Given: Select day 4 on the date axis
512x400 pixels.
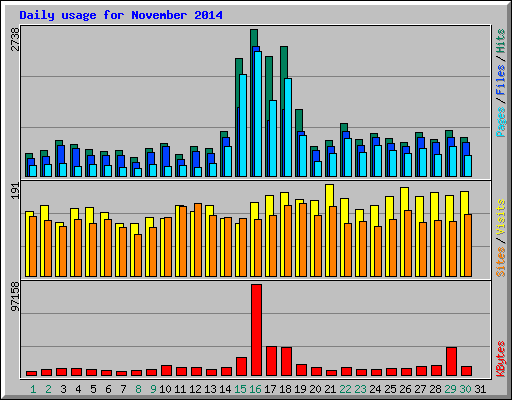Looking at the screenshot, I should click(78, 389).
